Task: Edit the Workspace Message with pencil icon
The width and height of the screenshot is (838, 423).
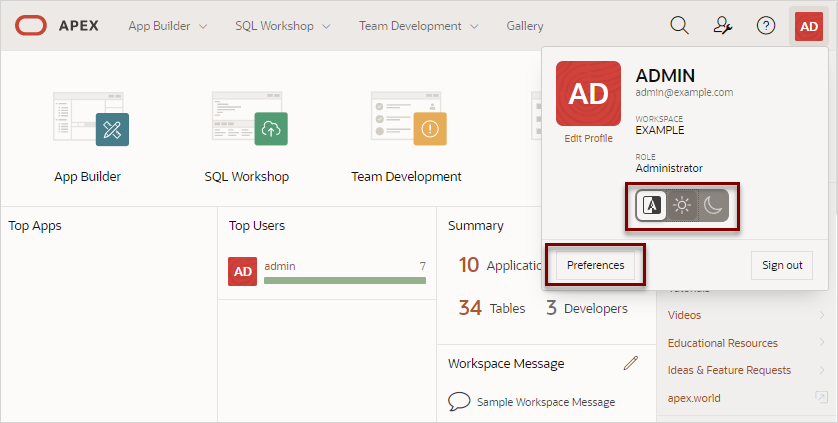Action: coord(631,363)
